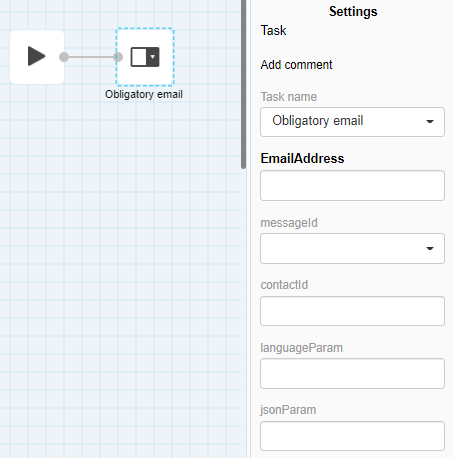Select the start trigger play node
This screenshot has height=458, width=453.
tap(37, 57)
